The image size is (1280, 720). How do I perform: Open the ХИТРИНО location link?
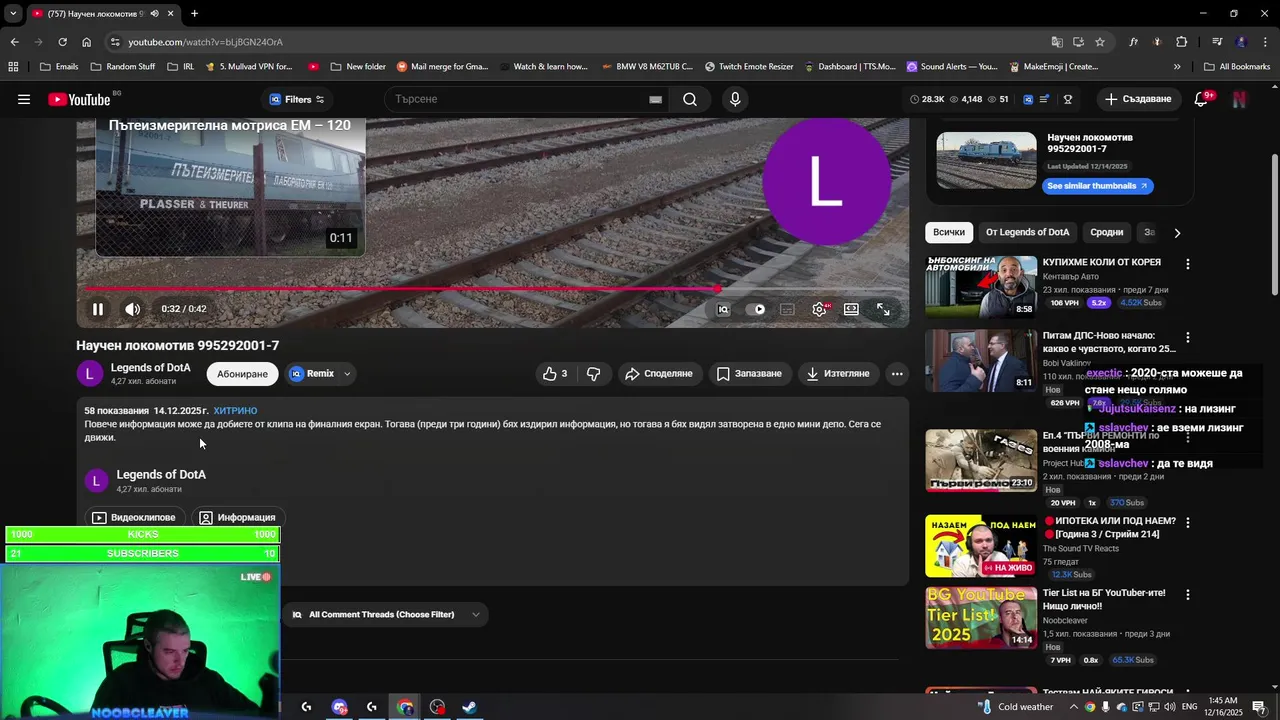pyautogui.click(x=235, y=411)
